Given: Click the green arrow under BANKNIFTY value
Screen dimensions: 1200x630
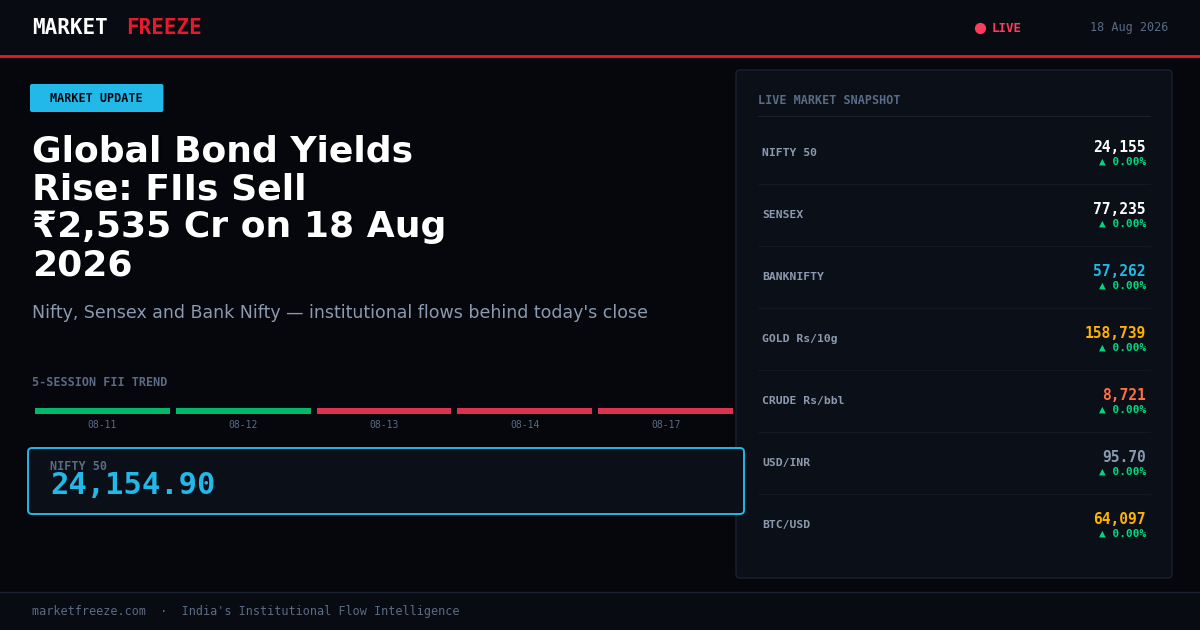Looking at the screenshot, I should 1103,286.
